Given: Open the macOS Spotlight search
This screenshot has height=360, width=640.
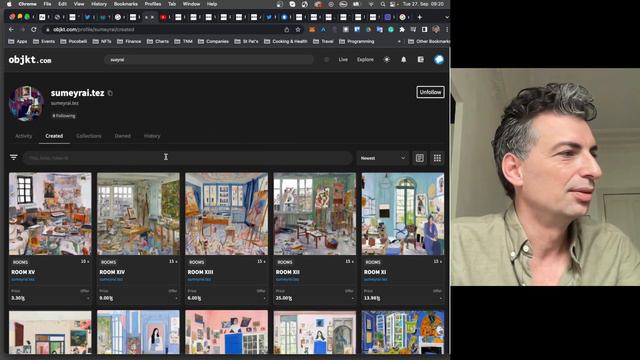Looking at the screenshot, I should 382,4.
